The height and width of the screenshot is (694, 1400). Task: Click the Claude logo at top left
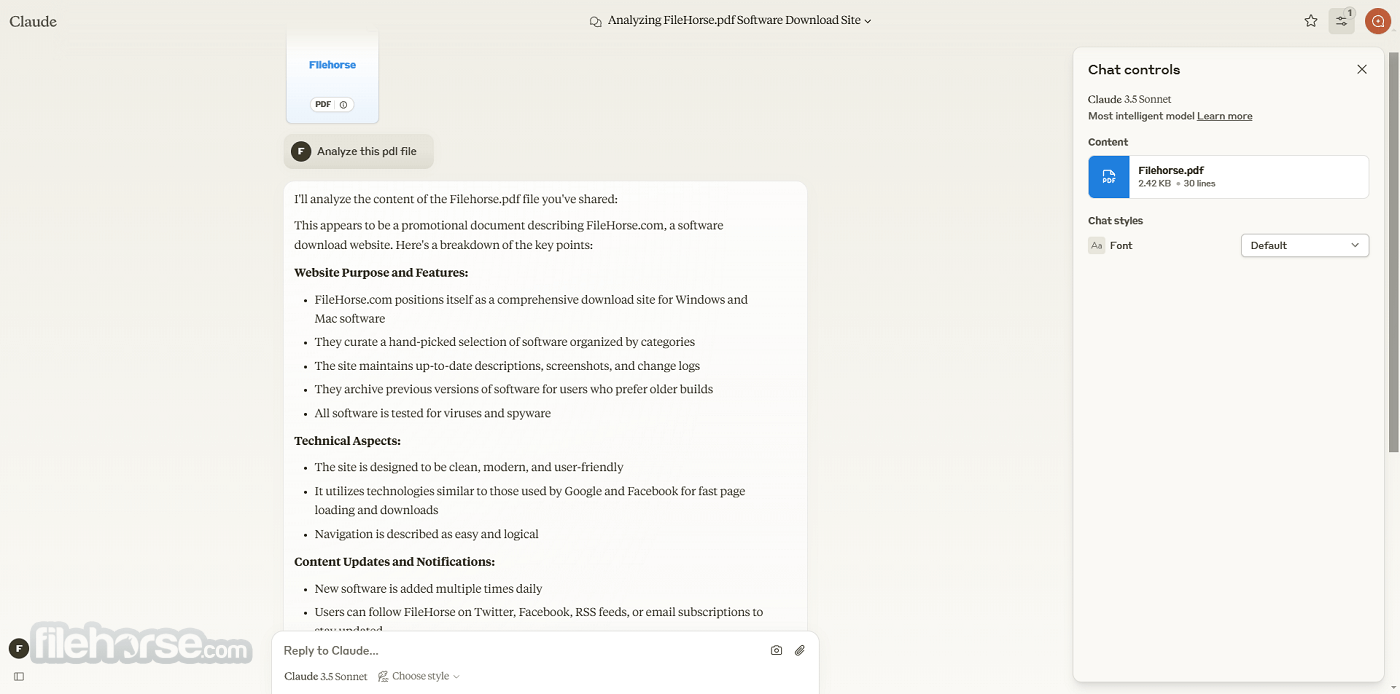[x=33, y=21]
